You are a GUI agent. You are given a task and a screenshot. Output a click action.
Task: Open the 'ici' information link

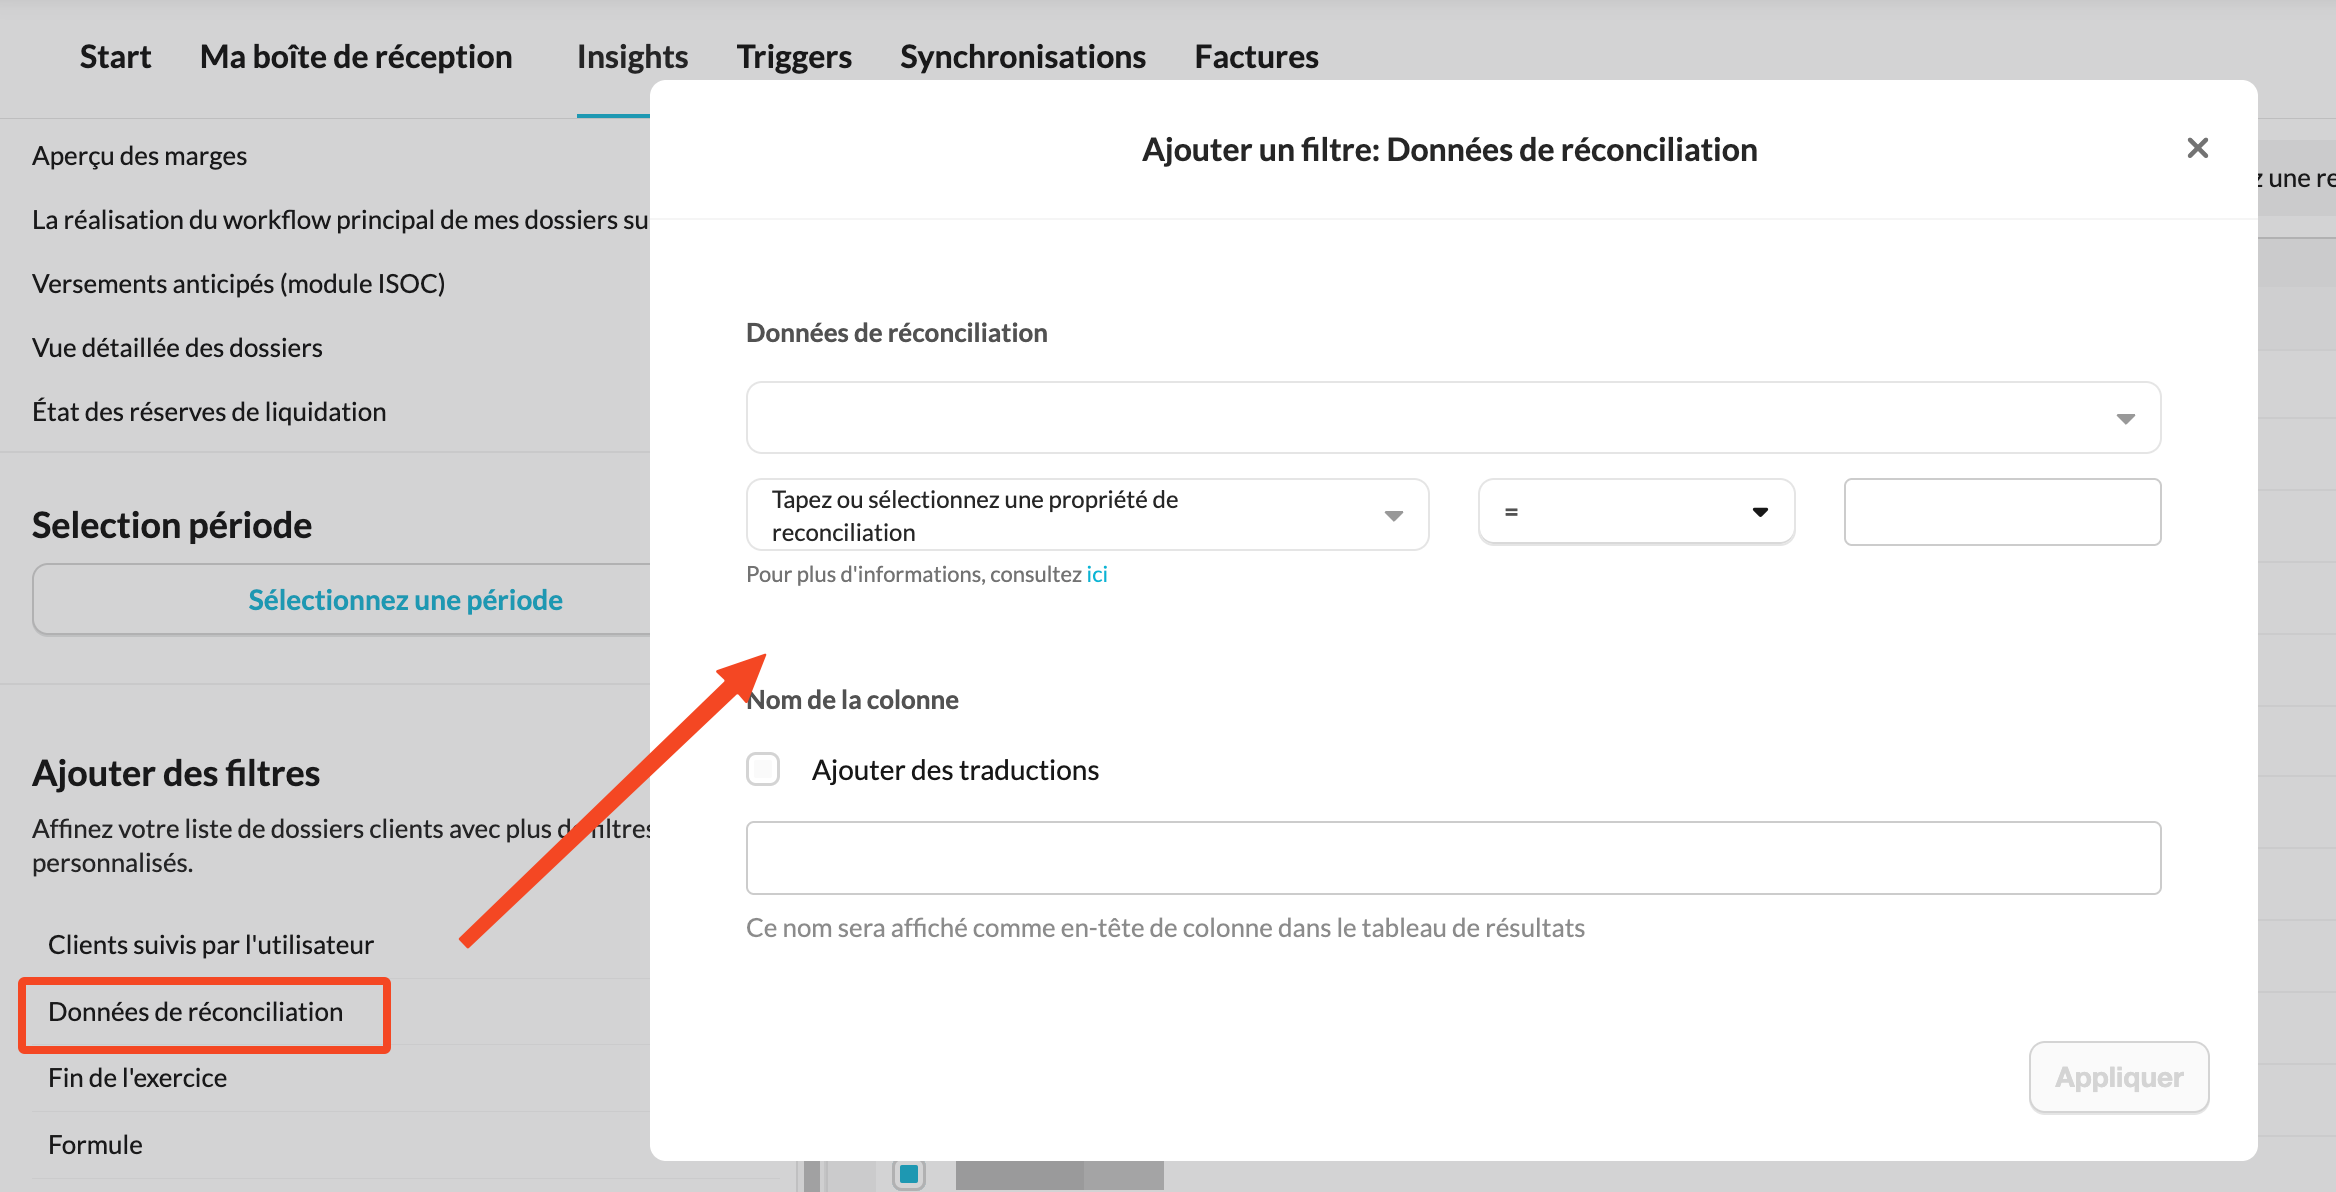(x=1097, y=574)
